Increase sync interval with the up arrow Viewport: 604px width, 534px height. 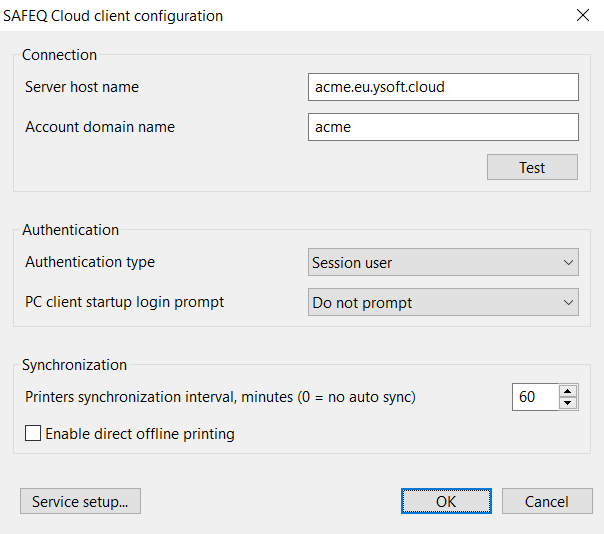pyautogui.click(x=568, y=391)
